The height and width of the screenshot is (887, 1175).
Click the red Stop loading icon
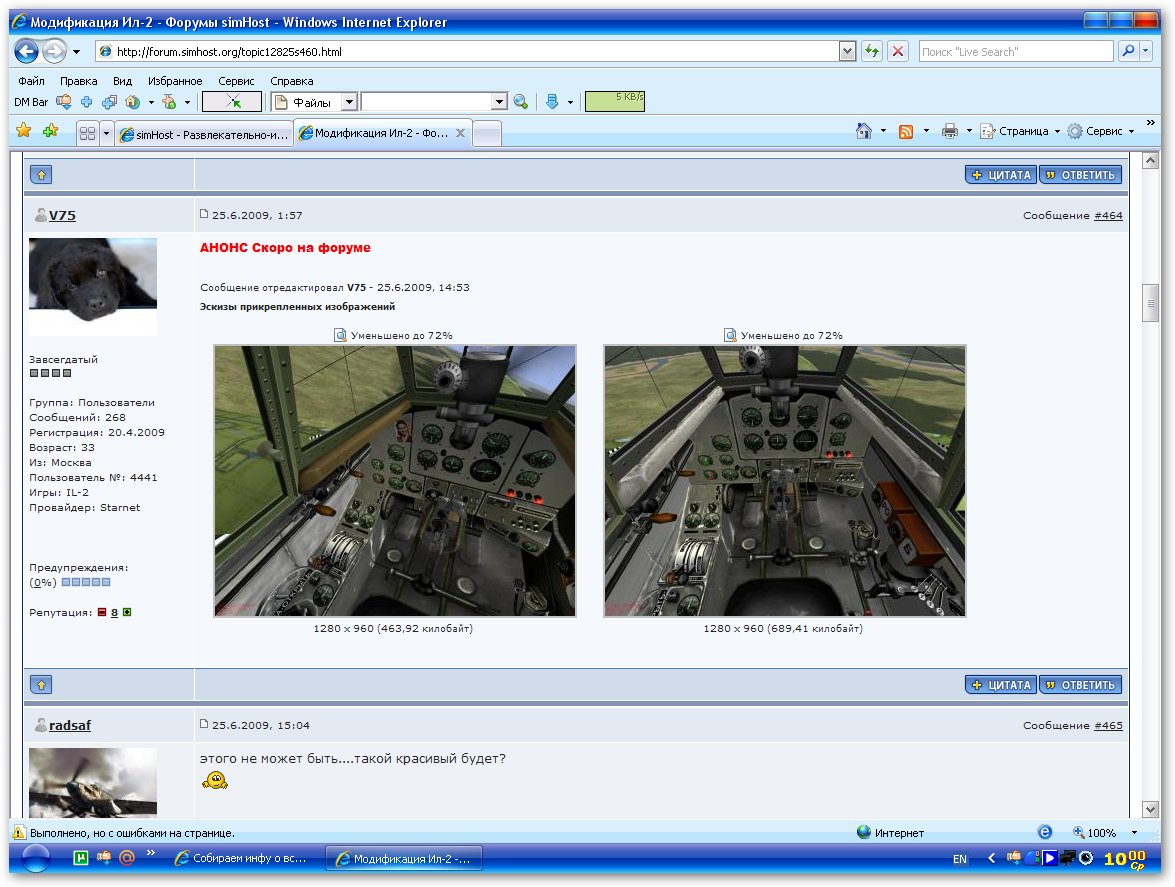pos(898,52)
